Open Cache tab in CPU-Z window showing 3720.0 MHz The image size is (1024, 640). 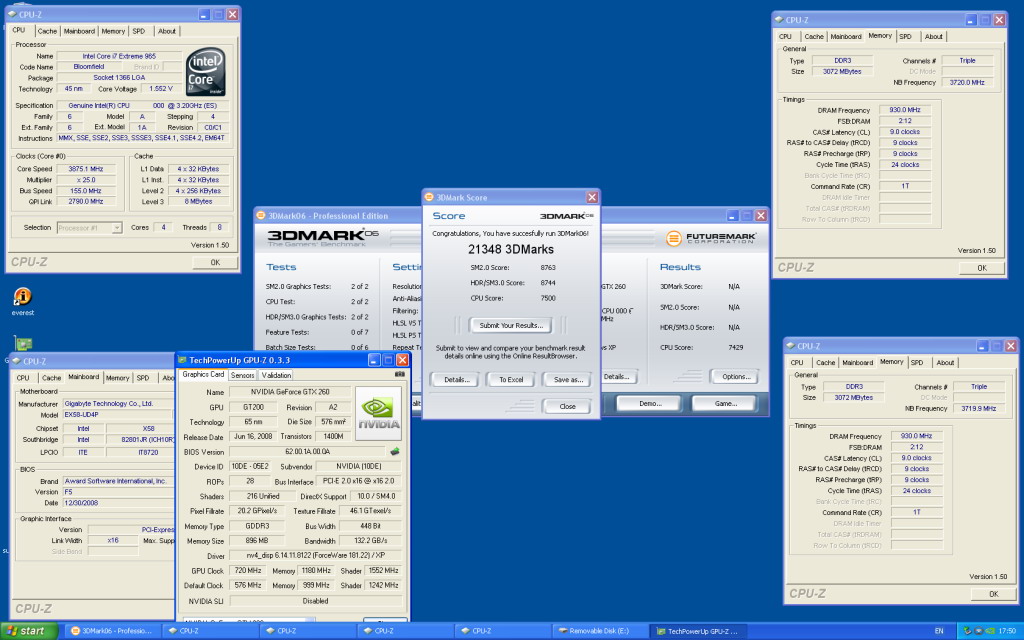814,37
